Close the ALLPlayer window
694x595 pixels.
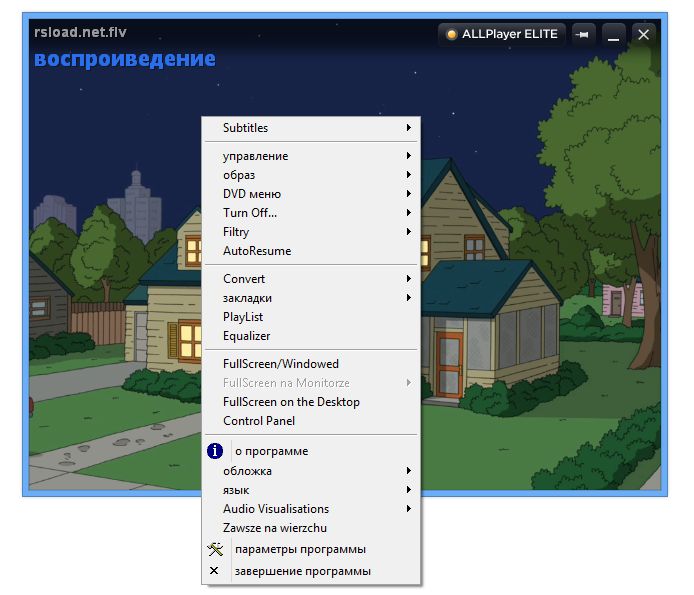coord(644,35)
